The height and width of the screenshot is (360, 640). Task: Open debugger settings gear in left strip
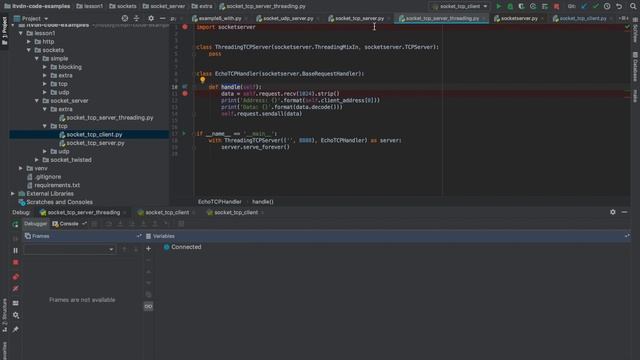(16, 316)
